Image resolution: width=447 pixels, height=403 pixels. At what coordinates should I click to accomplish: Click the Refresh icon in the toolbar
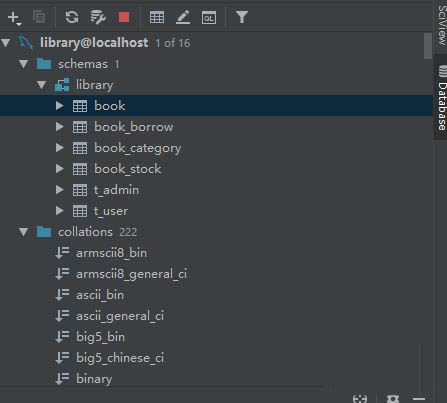click(x=72, y=17)
